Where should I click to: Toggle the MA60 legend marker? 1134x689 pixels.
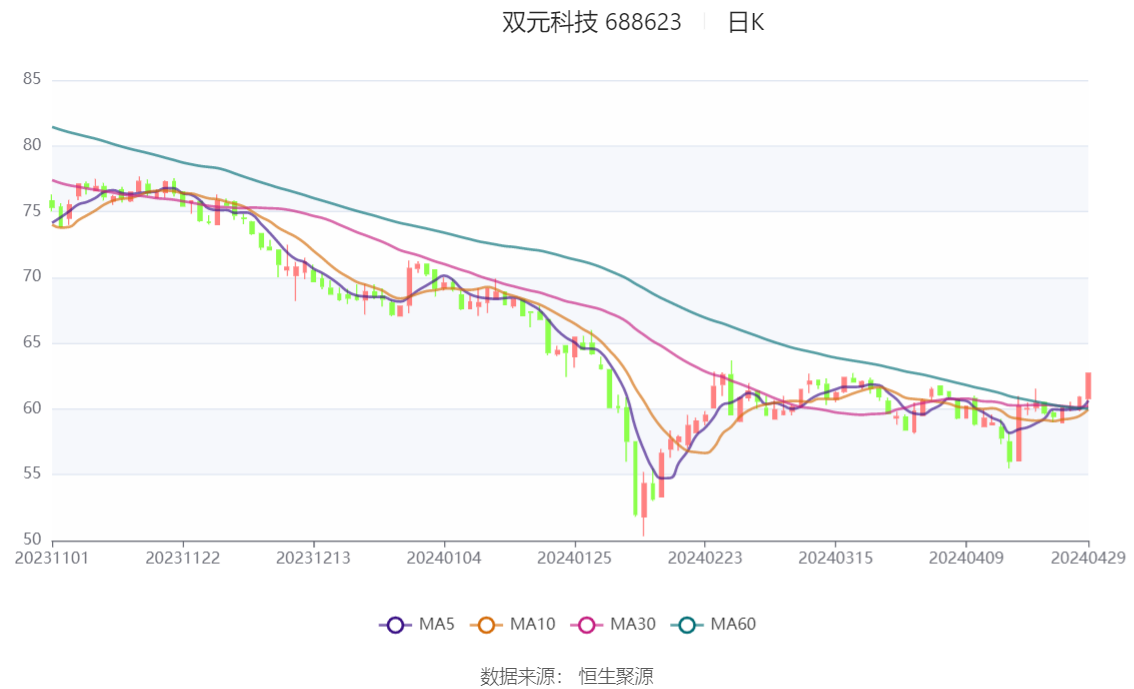[x=687, y=625]
